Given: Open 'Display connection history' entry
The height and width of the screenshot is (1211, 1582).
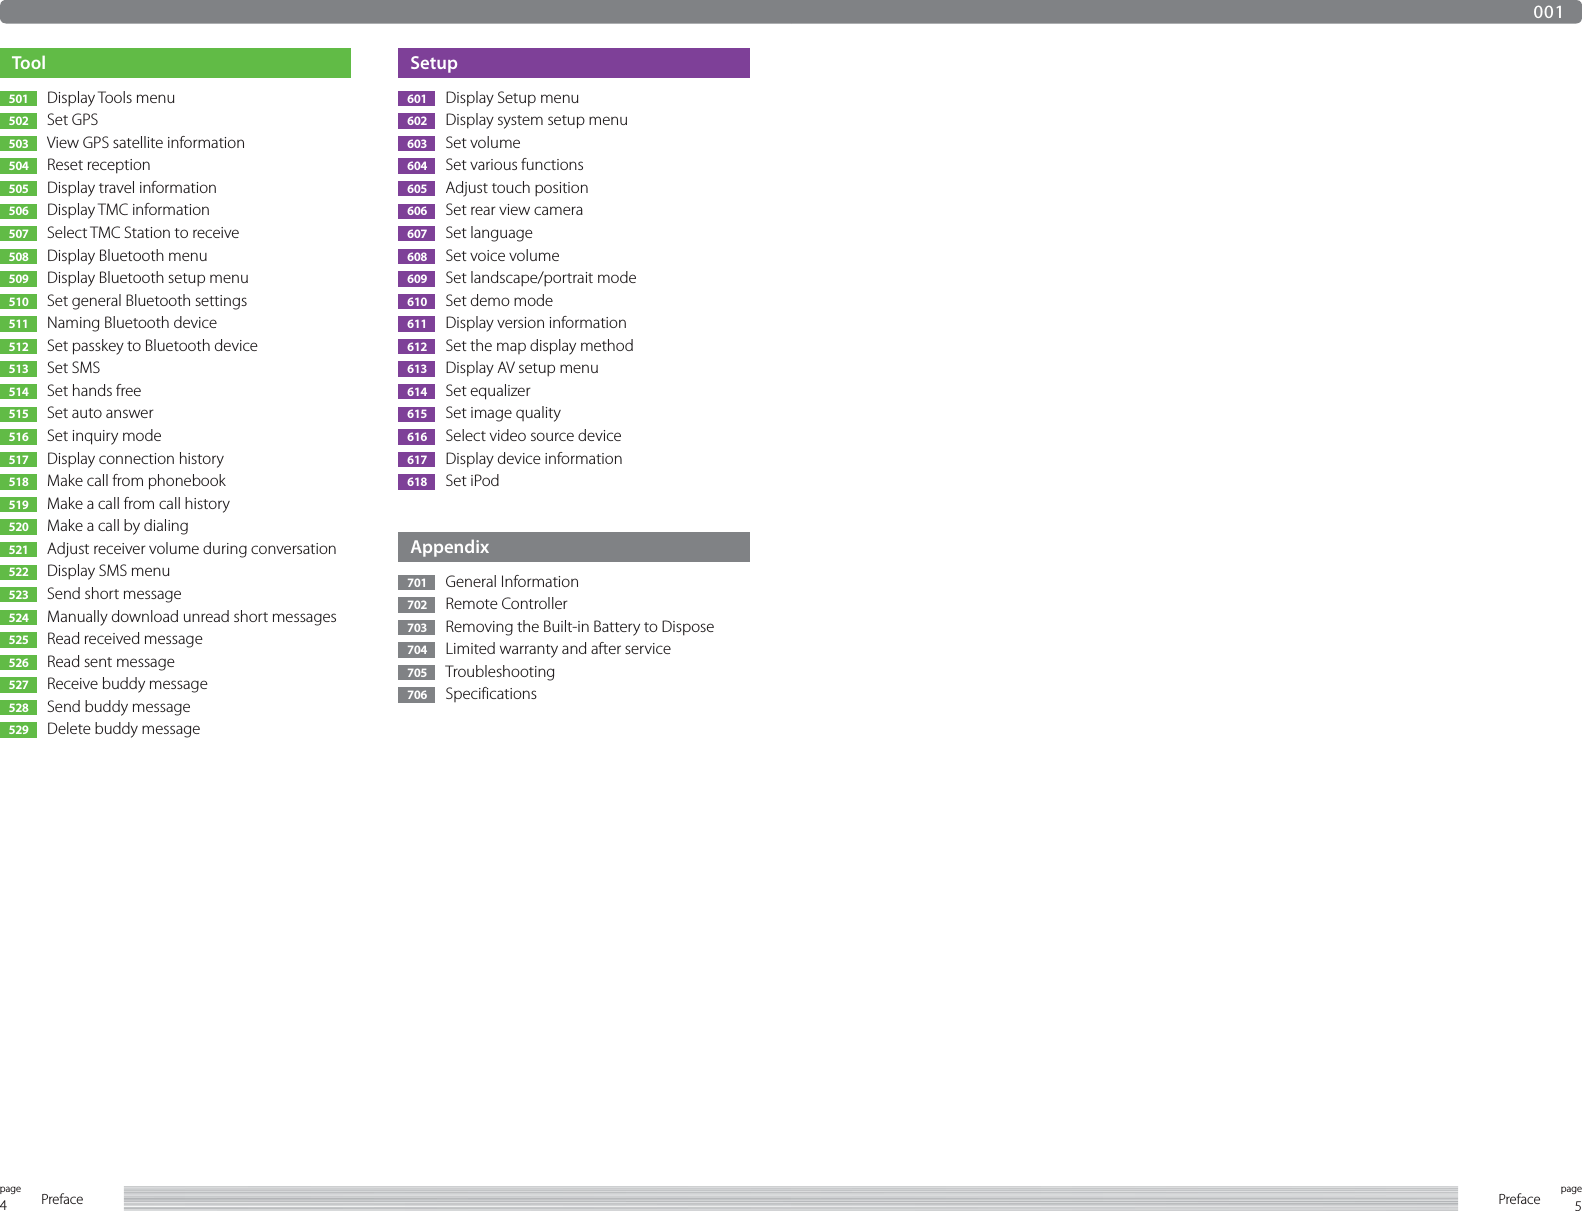Looking at the screenshot, I should [135, 459].
